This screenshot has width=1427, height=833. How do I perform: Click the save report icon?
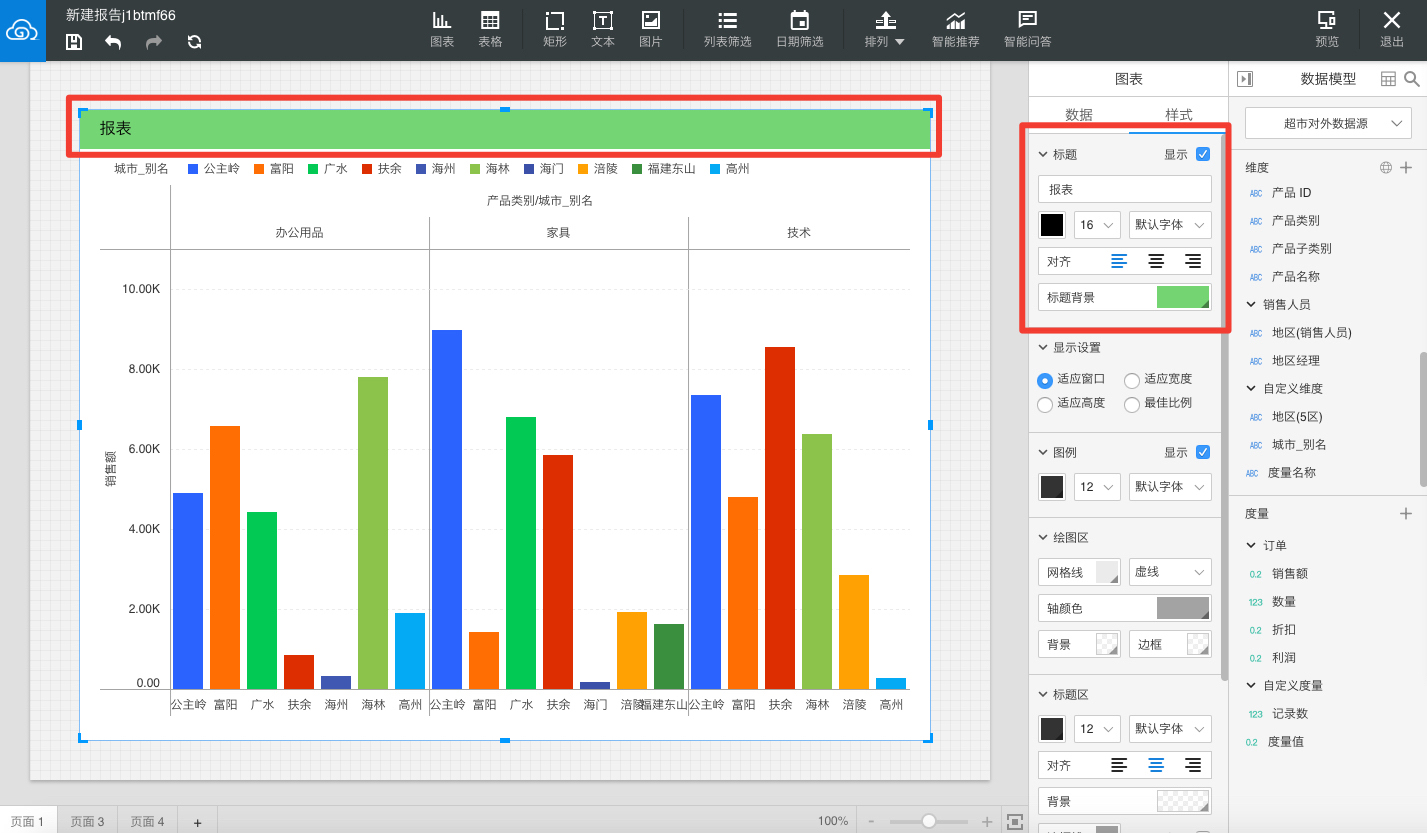pyautogui.click(x=74, y=42)
